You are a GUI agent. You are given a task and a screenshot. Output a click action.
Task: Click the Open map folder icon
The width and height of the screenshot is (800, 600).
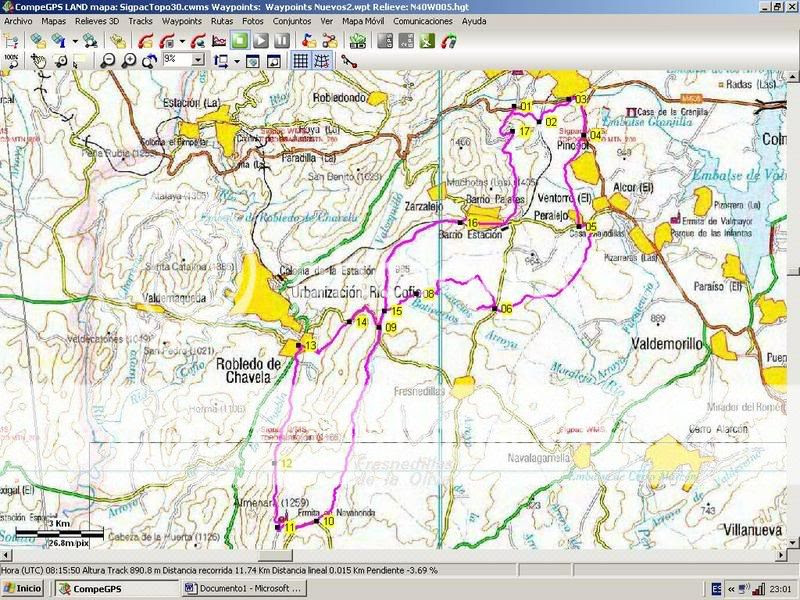coord(38,41)
